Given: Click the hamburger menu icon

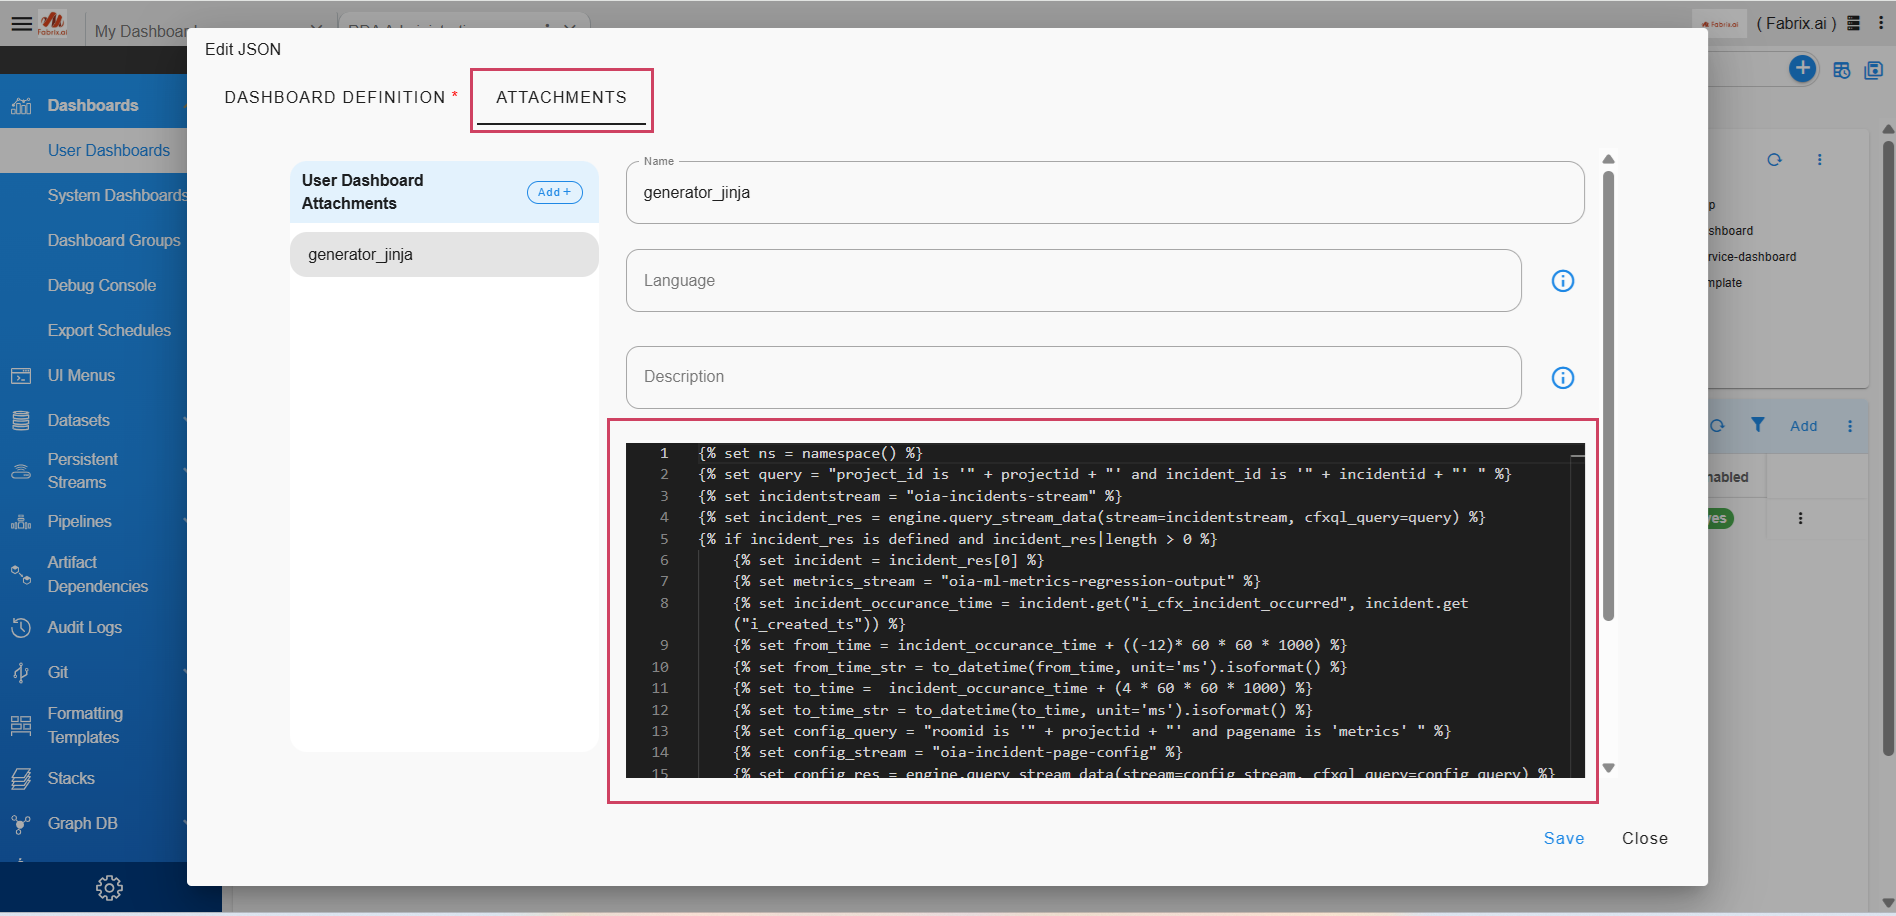Looking at the screenshot, I should 21,23.
